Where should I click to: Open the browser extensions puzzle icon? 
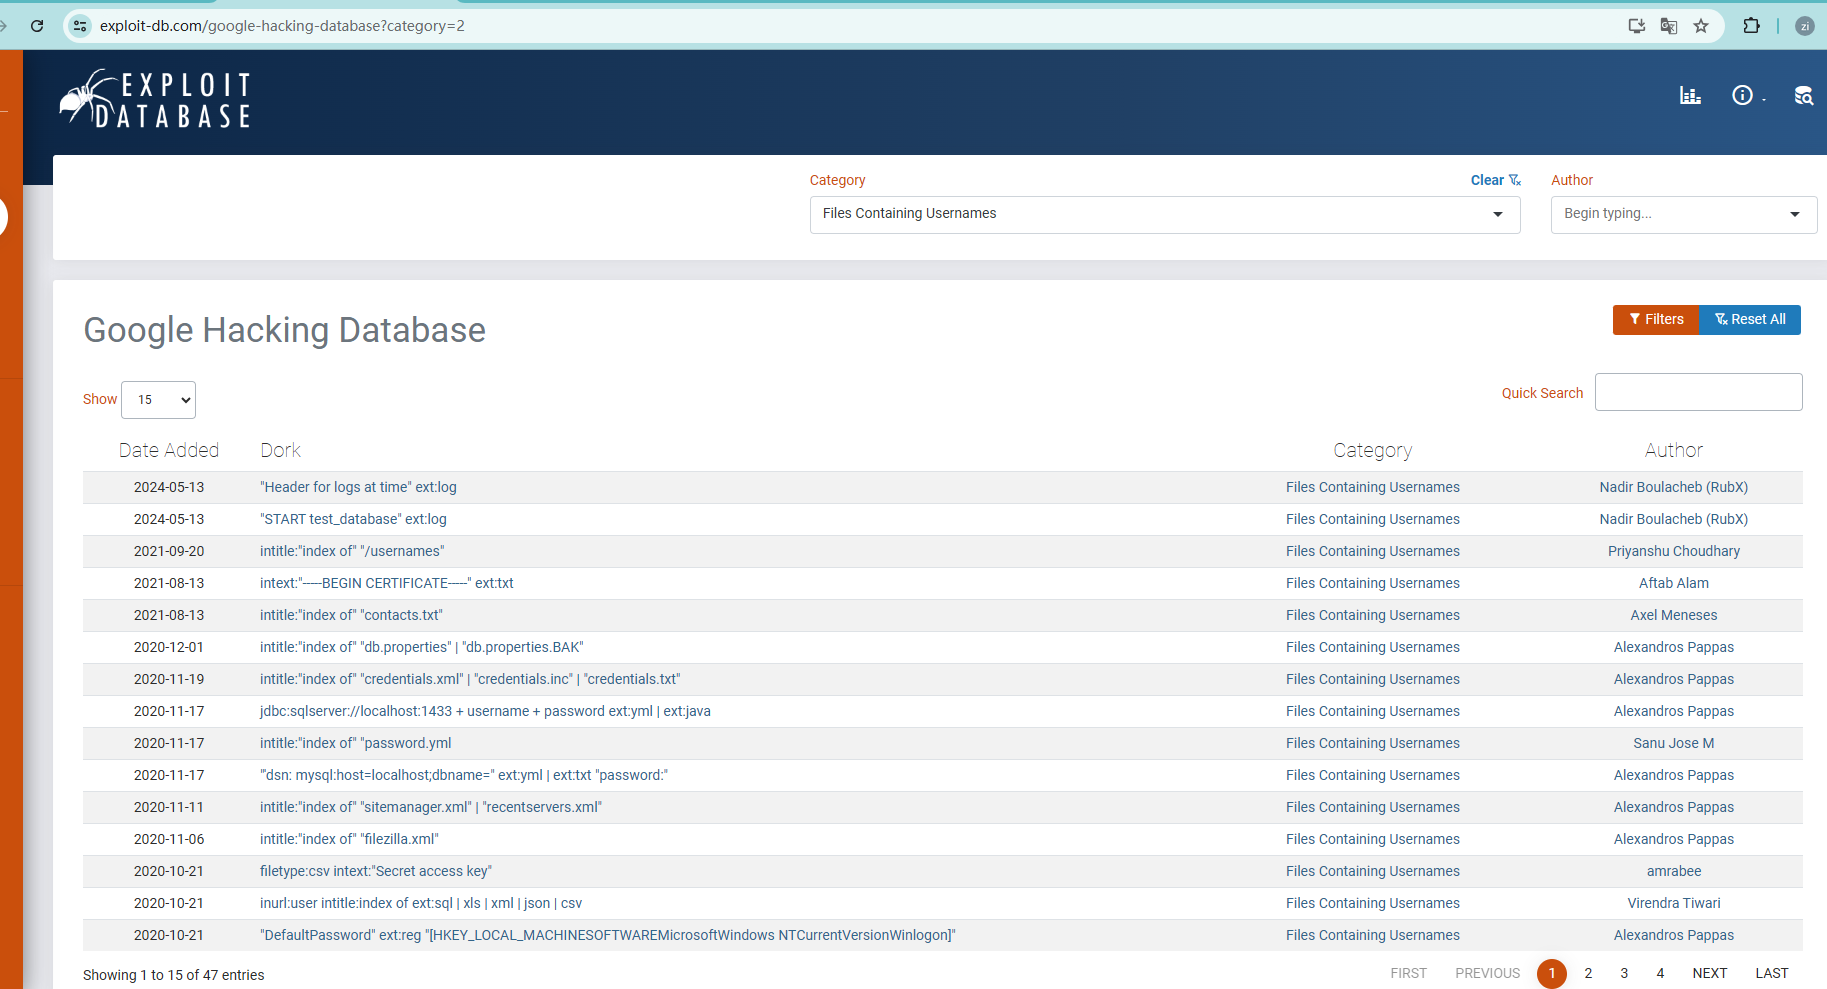pyautogui.click(x=1751, y=26)
